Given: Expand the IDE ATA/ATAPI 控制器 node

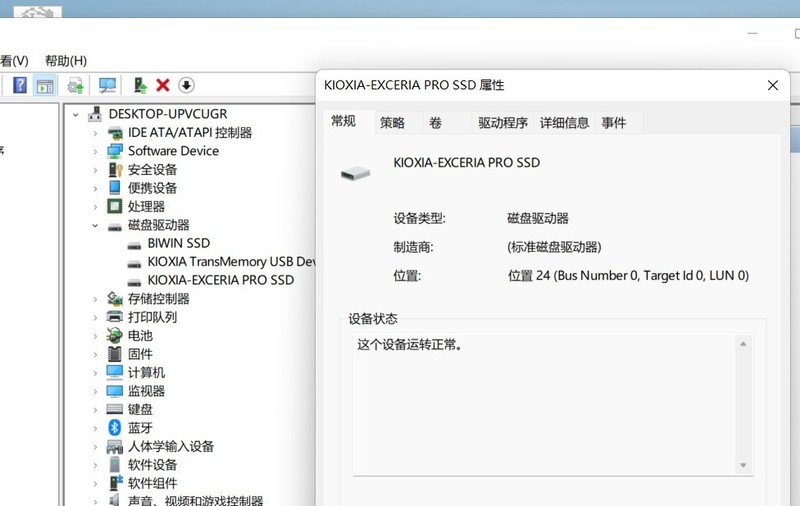Looking at the screenshot, I should tap(95, 133).
